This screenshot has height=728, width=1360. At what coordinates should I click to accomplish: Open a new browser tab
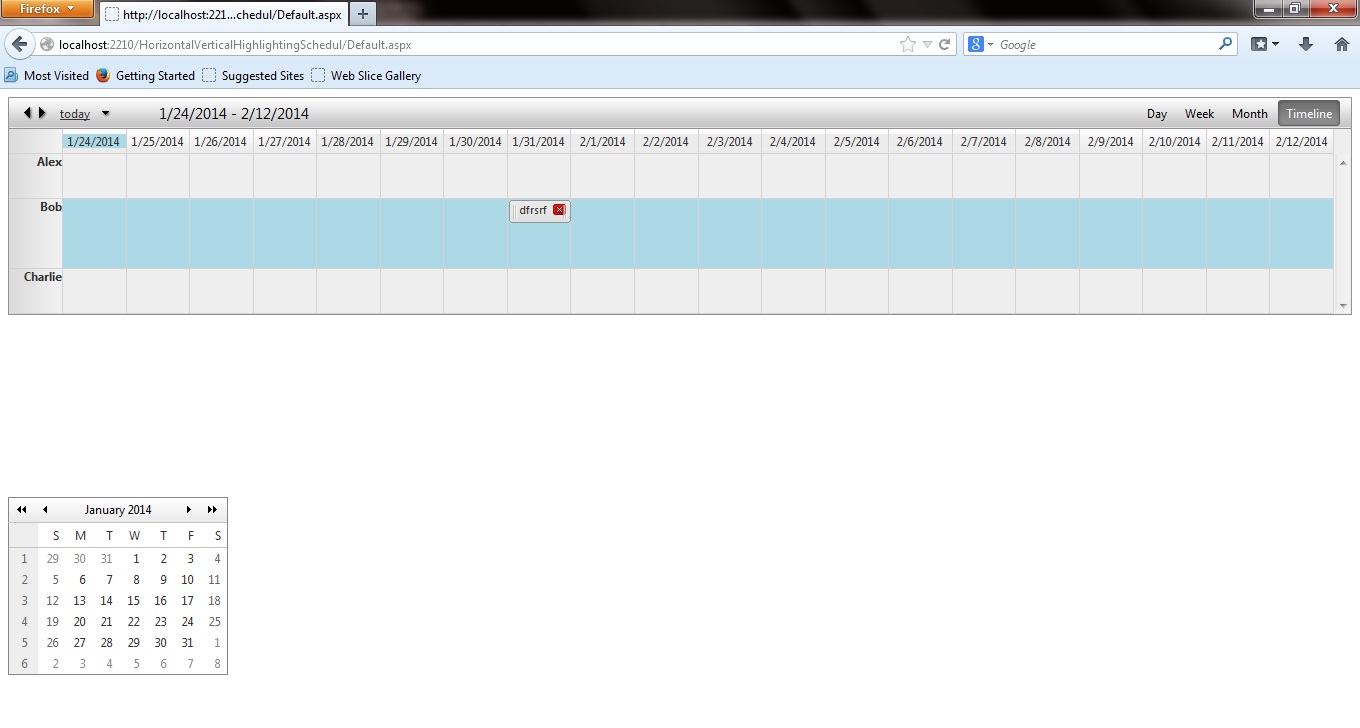(363, 14)
